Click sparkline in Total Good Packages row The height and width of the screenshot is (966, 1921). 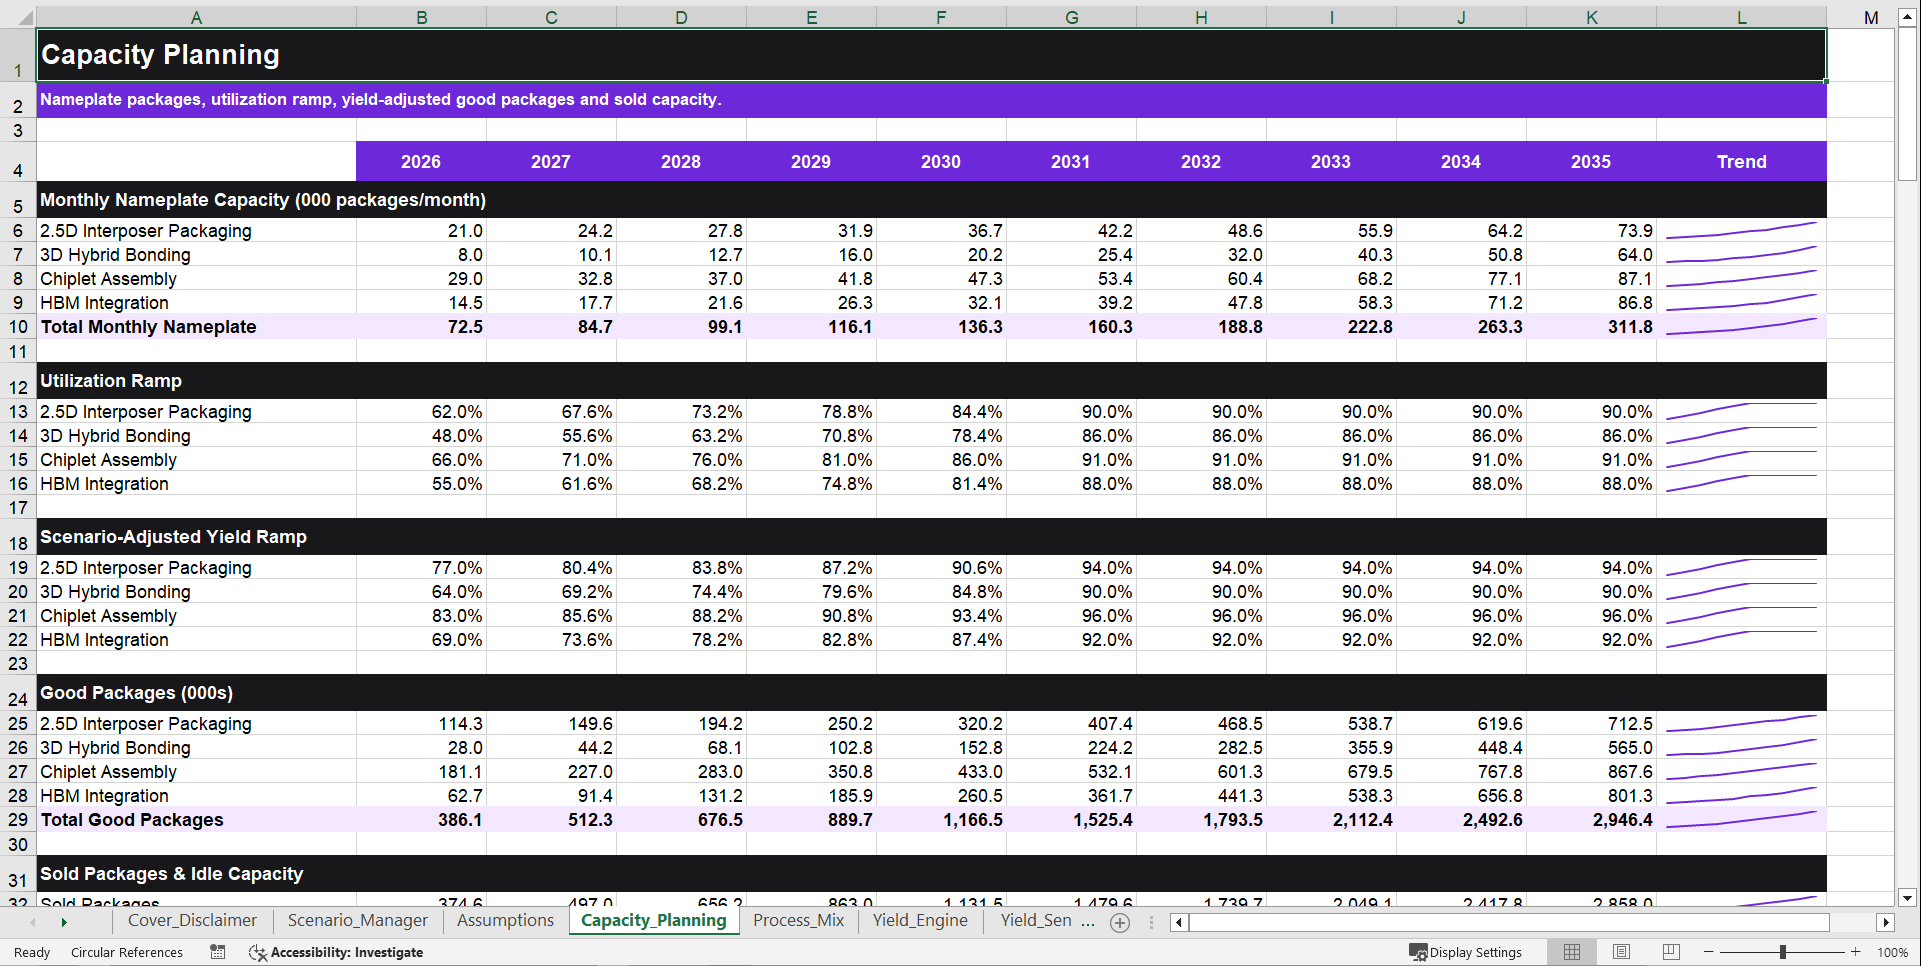[1741, 820]
